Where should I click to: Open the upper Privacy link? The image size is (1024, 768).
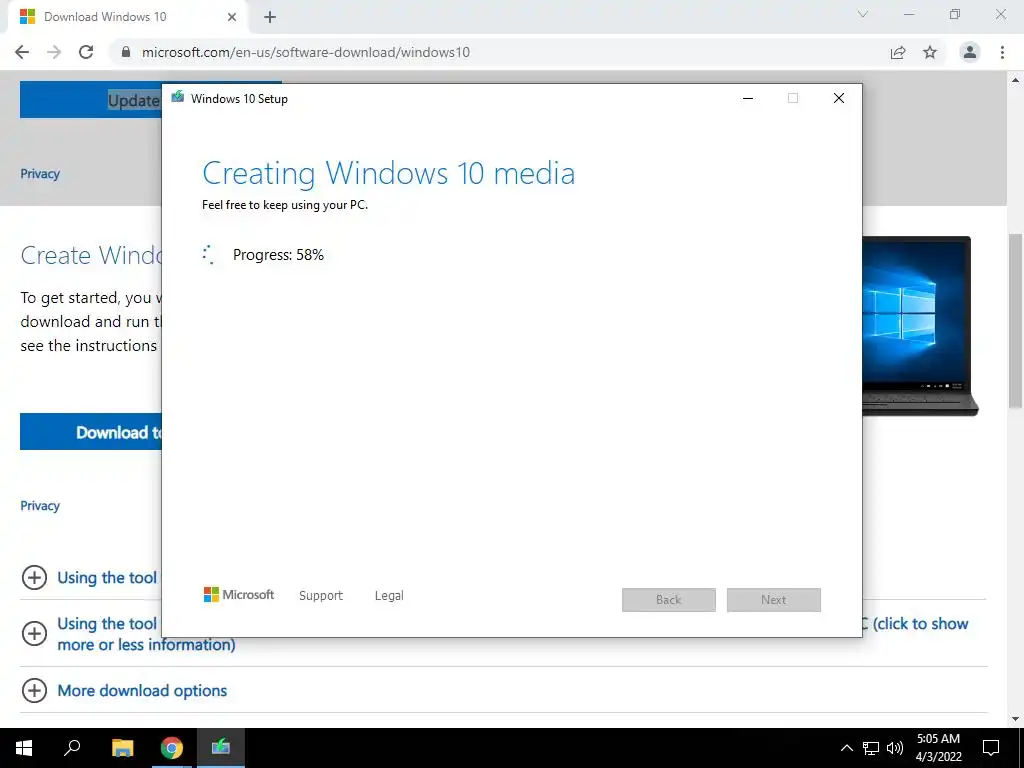[x=40, y=174]
